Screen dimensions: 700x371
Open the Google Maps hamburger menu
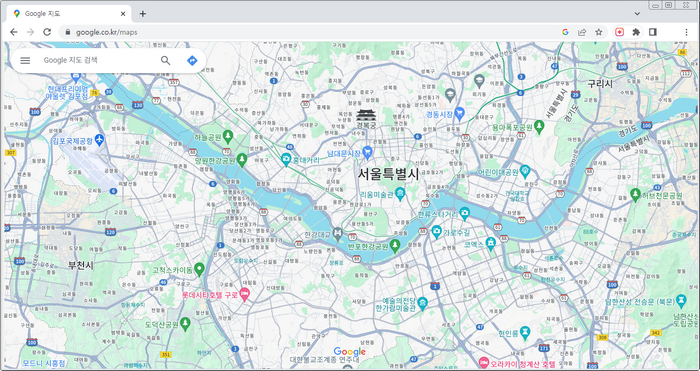25,61
